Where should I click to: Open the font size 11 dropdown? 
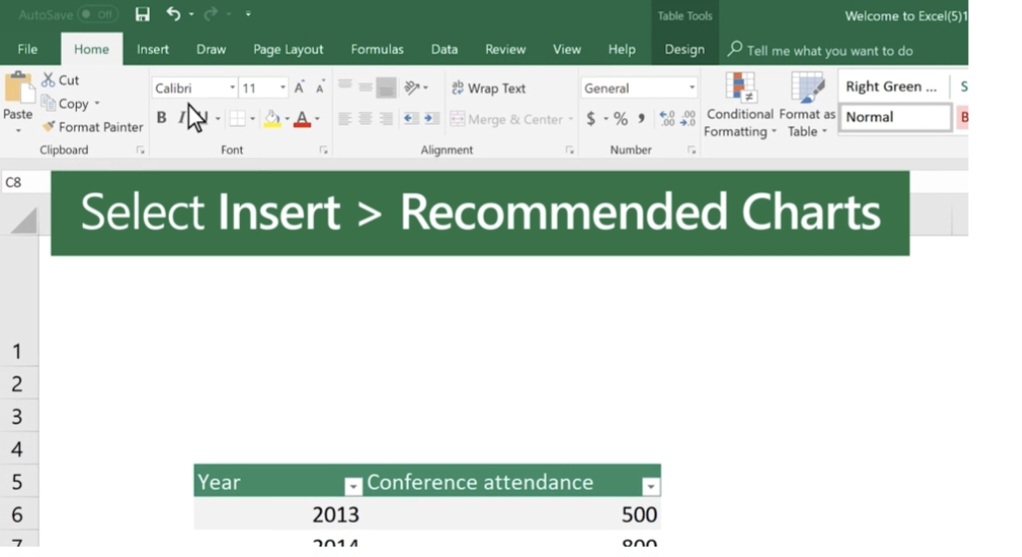[282, 87]
